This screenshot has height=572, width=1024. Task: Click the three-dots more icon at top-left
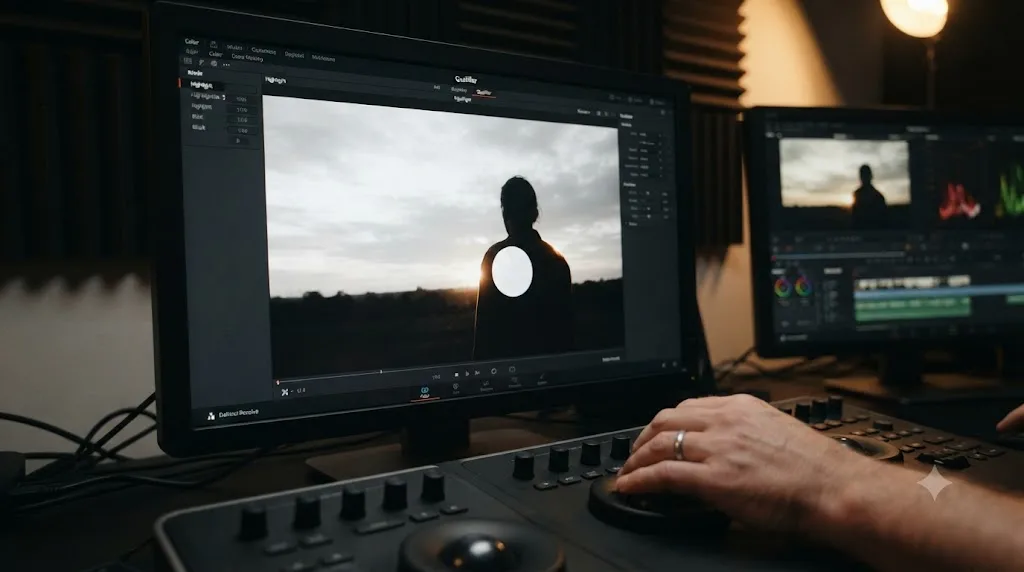(x=226, y=65)
